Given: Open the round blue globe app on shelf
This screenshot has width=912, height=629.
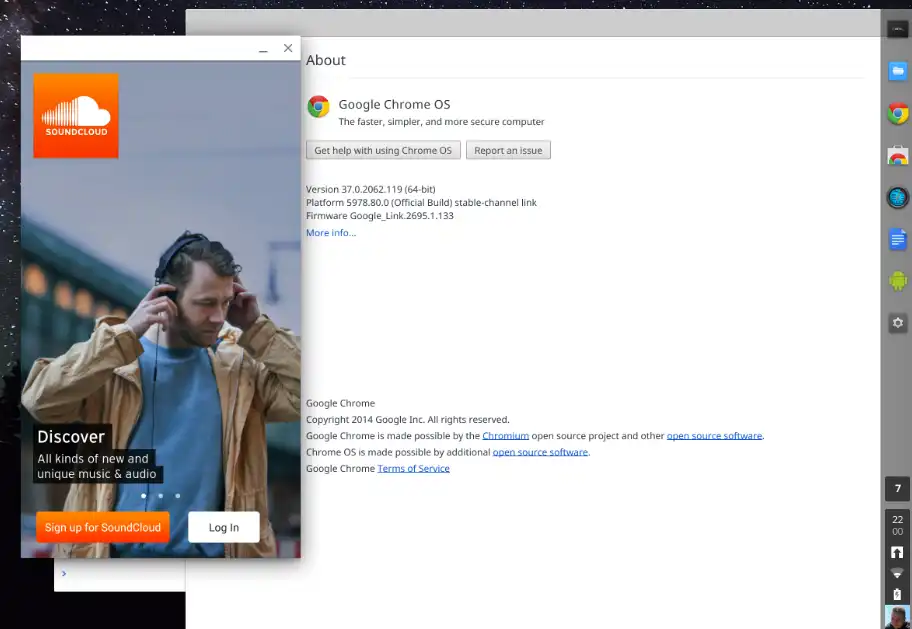Looking at the screenshot, I should 897,197.
